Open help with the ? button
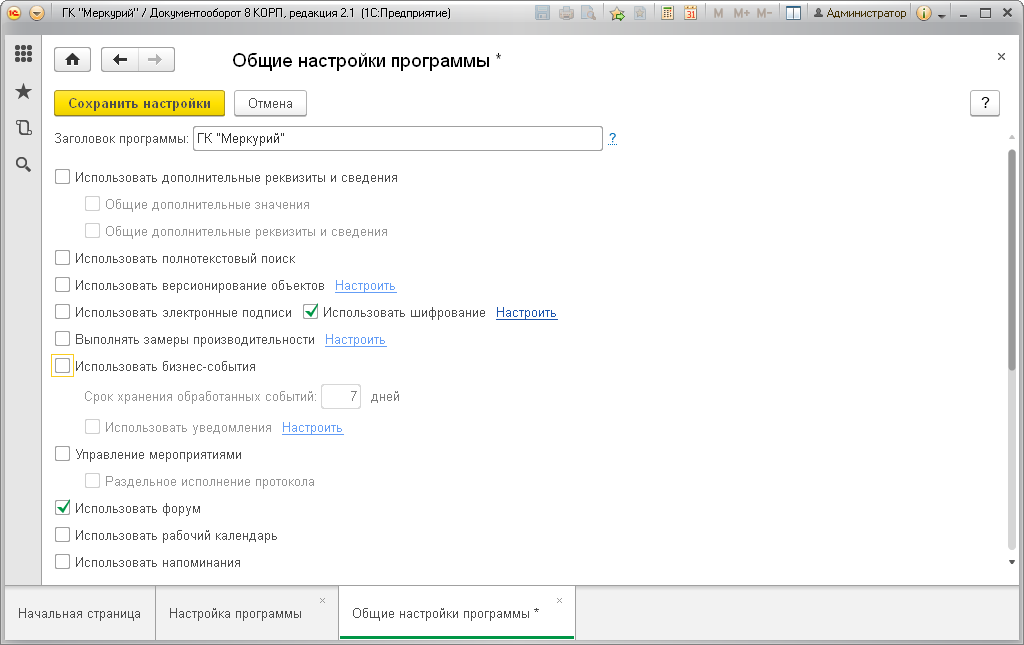Screen dimensions: 1024x645 [x=985, y=103]
